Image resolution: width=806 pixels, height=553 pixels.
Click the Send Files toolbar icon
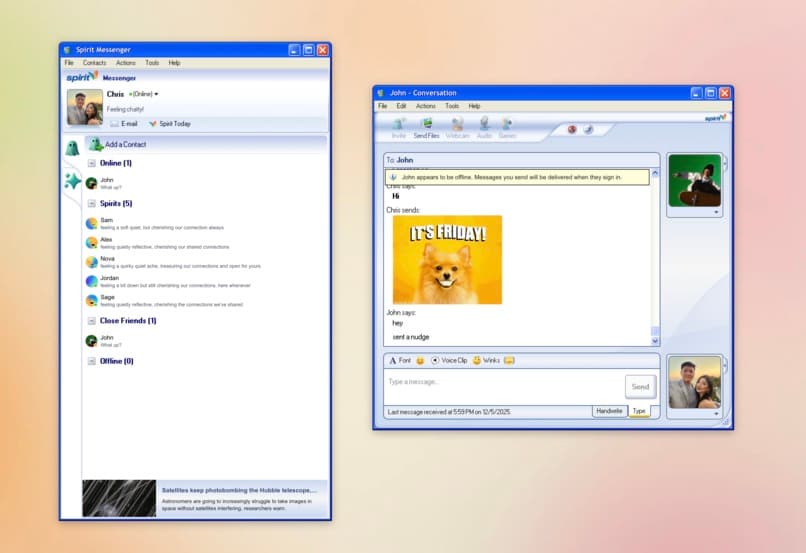(x=427, y=127)
